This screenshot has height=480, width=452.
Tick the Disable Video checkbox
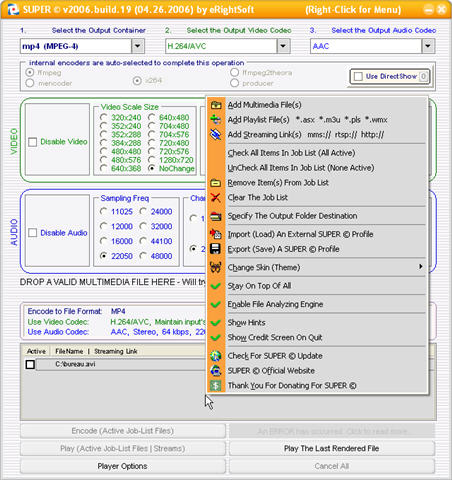pyautogui.click(x=33, y=142)
